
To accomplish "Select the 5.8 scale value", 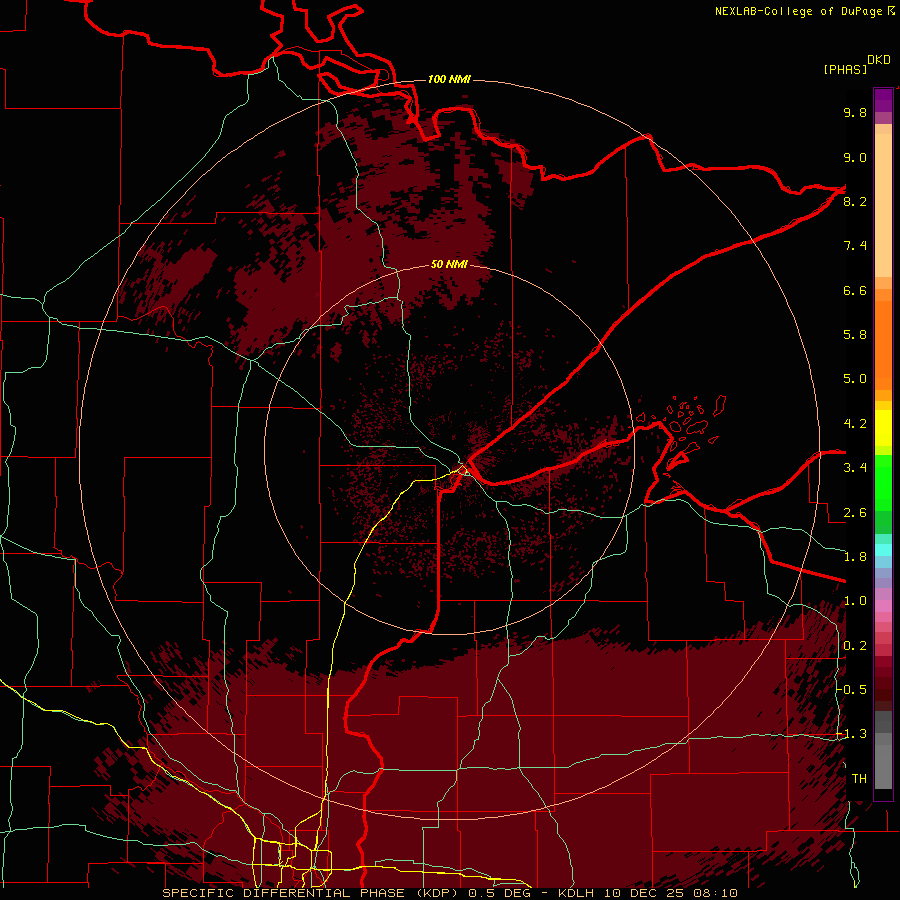I will [855, 334].
